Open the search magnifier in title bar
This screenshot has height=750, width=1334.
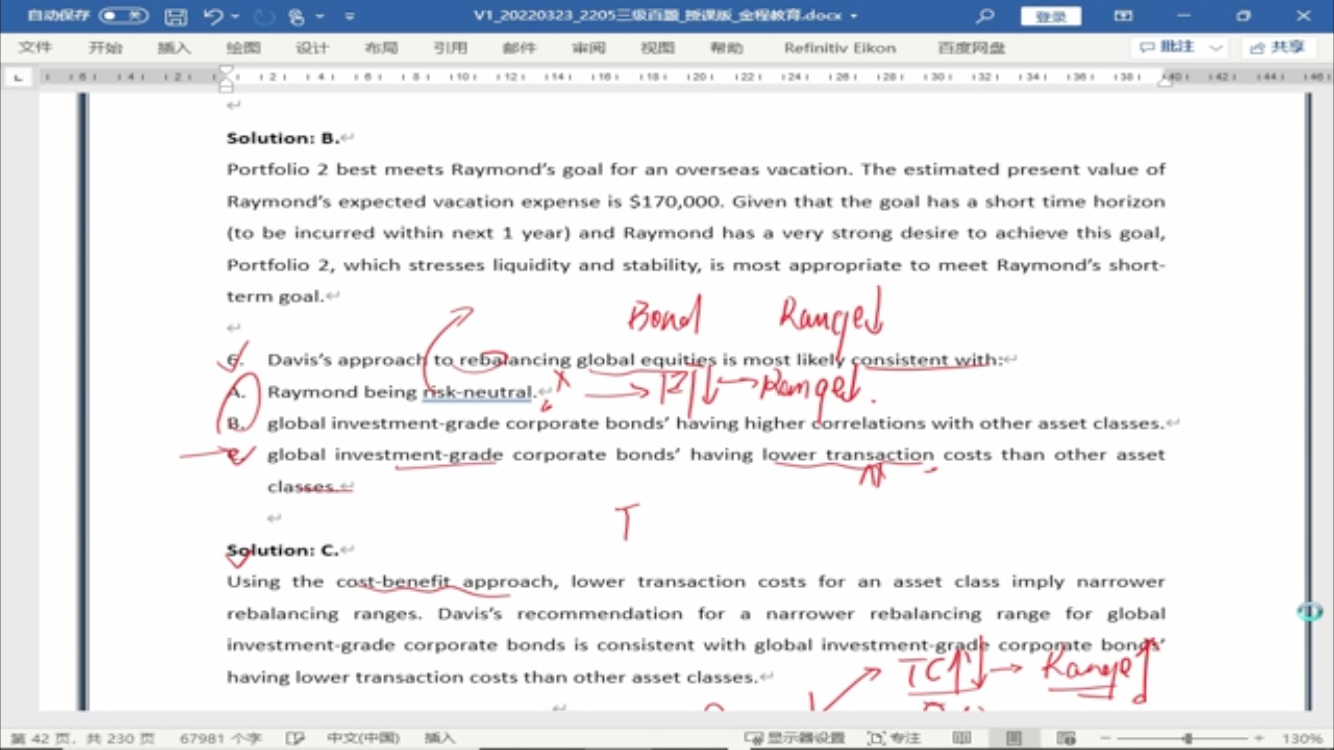(x=985, y=16)
